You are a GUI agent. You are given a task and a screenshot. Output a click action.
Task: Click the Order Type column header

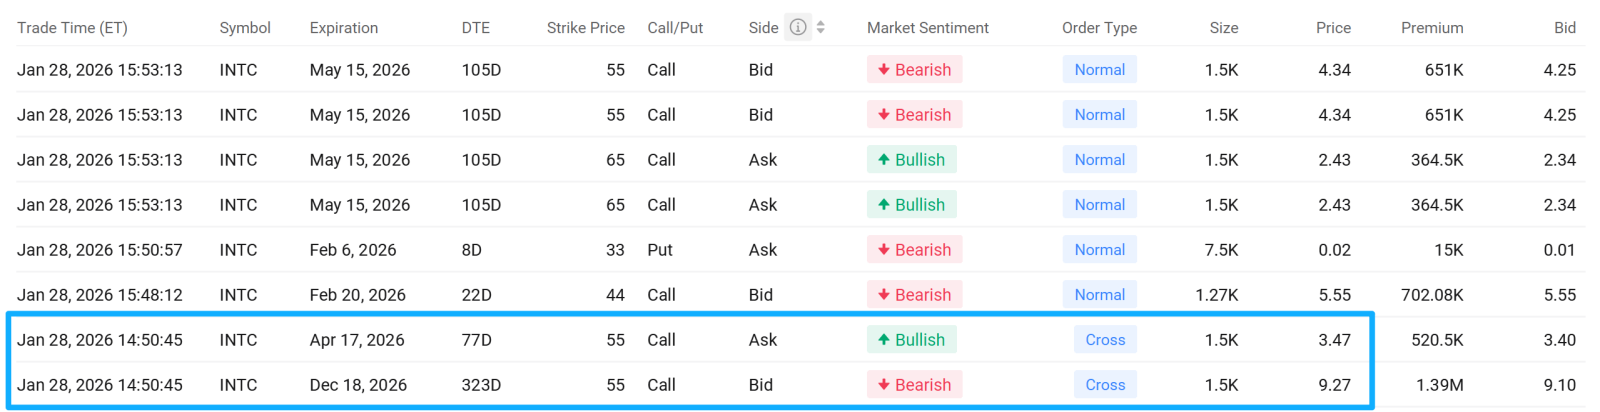(1099, 28)
